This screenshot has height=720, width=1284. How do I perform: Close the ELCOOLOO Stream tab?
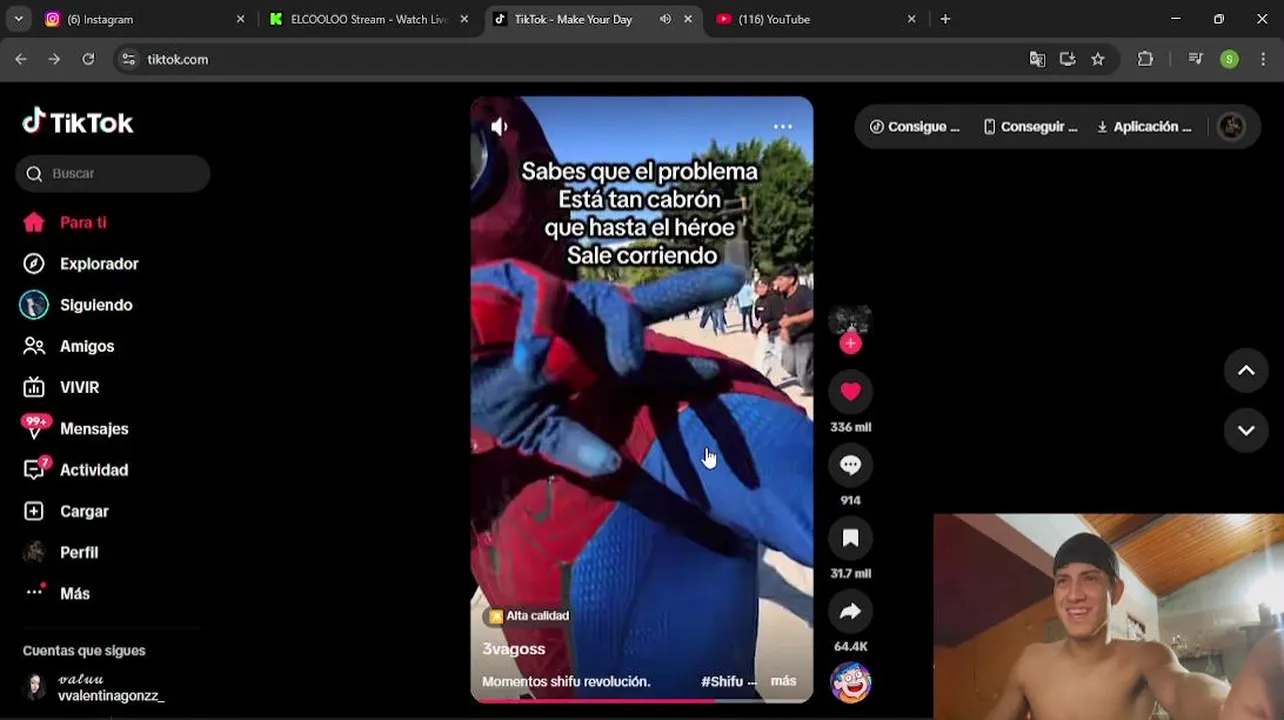tap(464, 19)
